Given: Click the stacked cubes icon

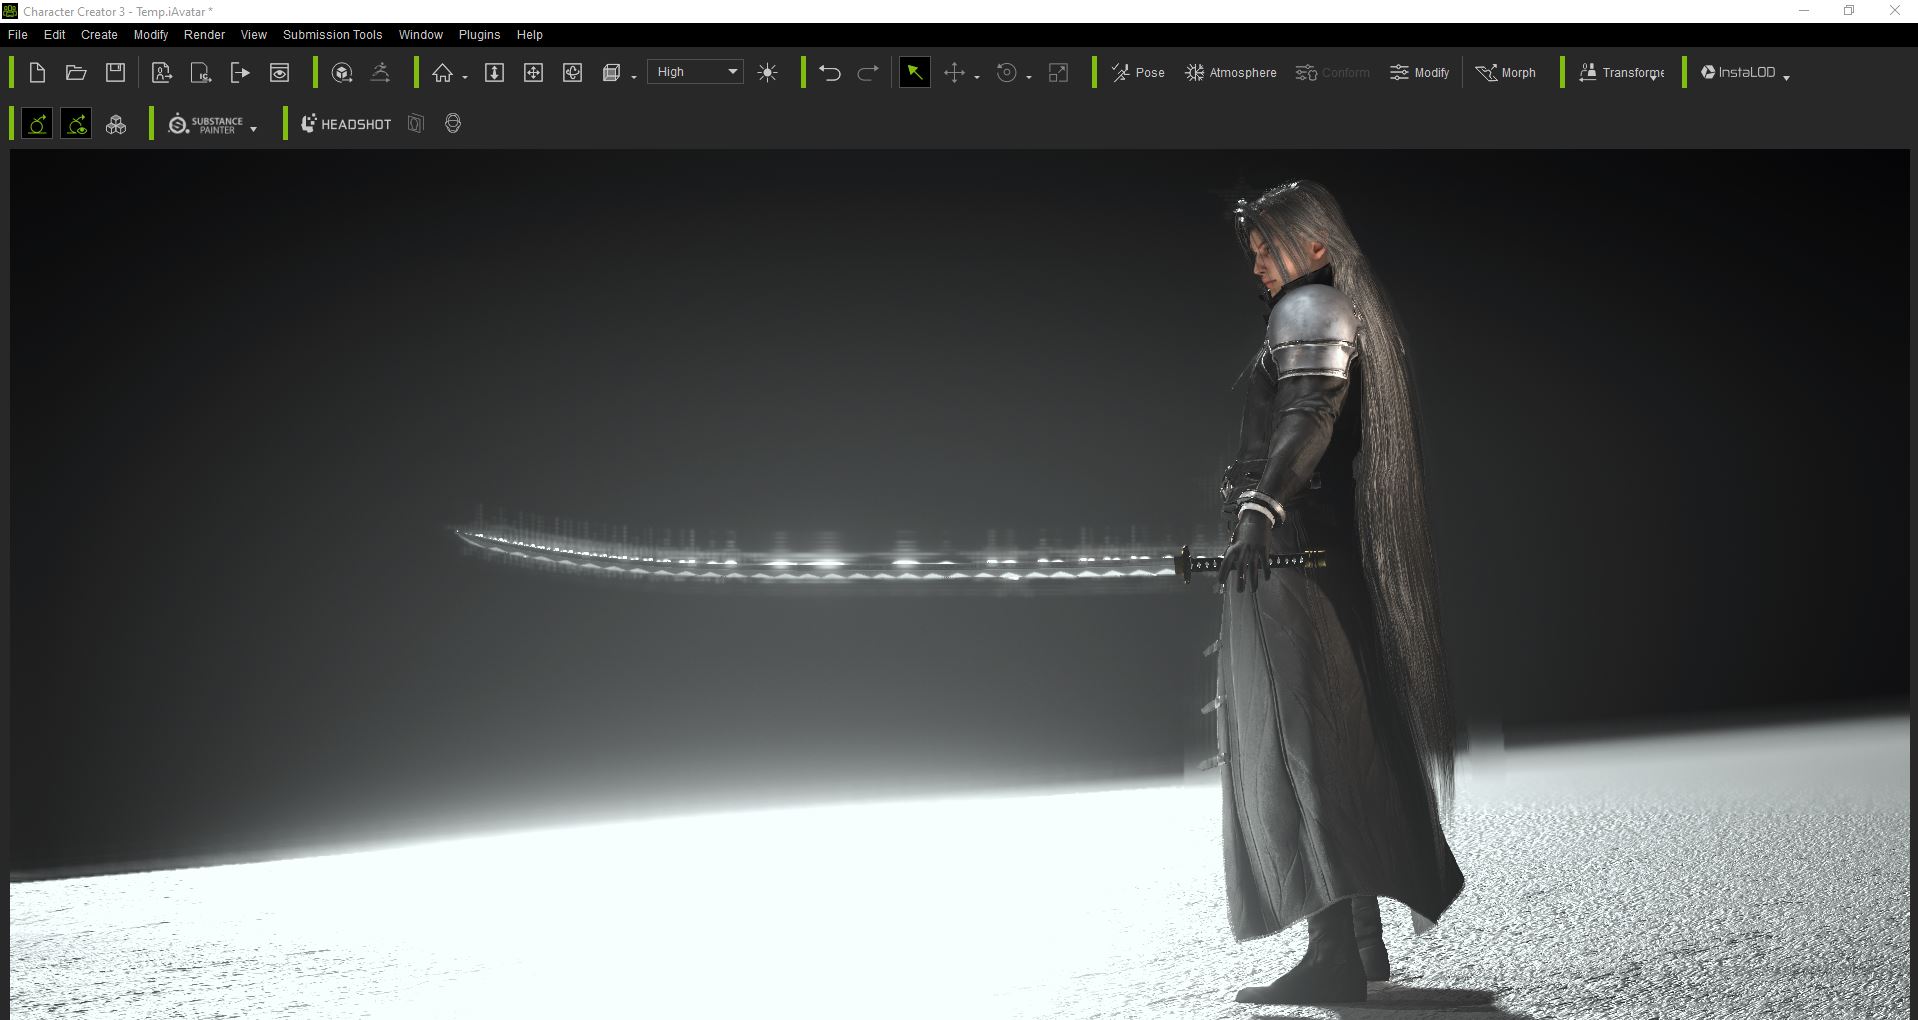Looking at the screenshot, I should pyautogui.click(x=116, y=124).
